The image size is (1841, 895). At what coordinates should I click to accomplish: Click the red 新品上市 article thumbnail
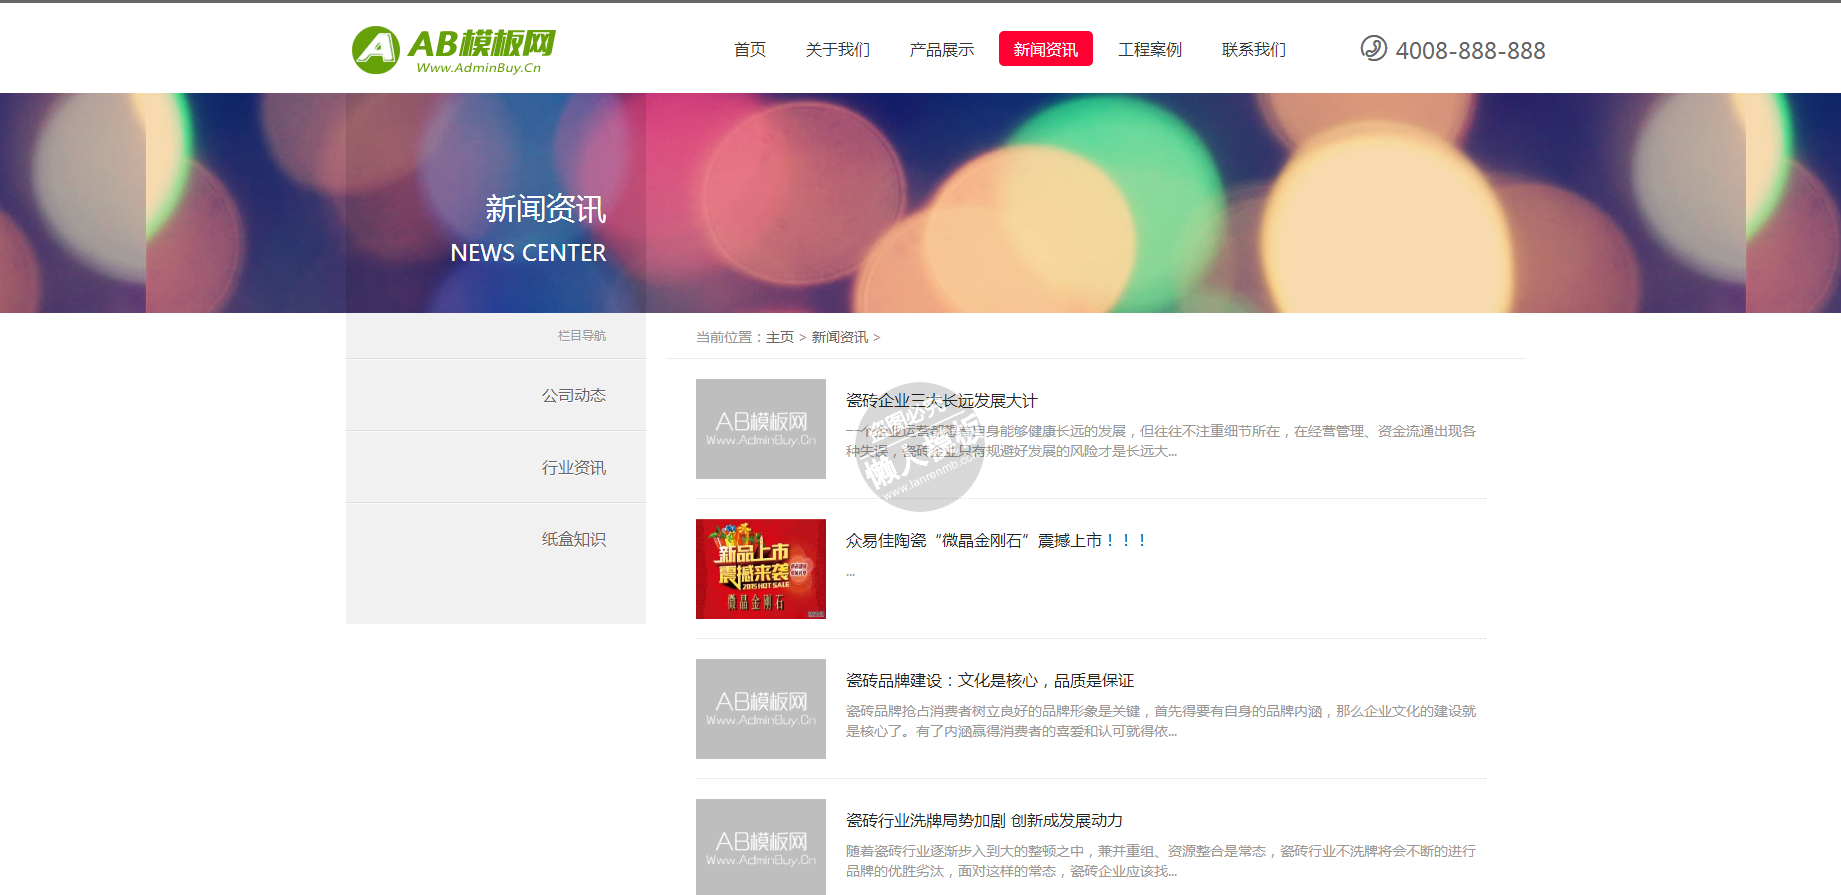tap(760, 568)
